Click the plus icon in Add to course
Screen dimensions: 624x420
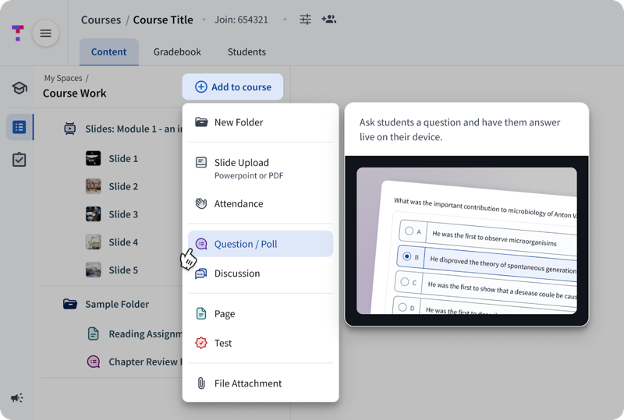coord(201,87)
